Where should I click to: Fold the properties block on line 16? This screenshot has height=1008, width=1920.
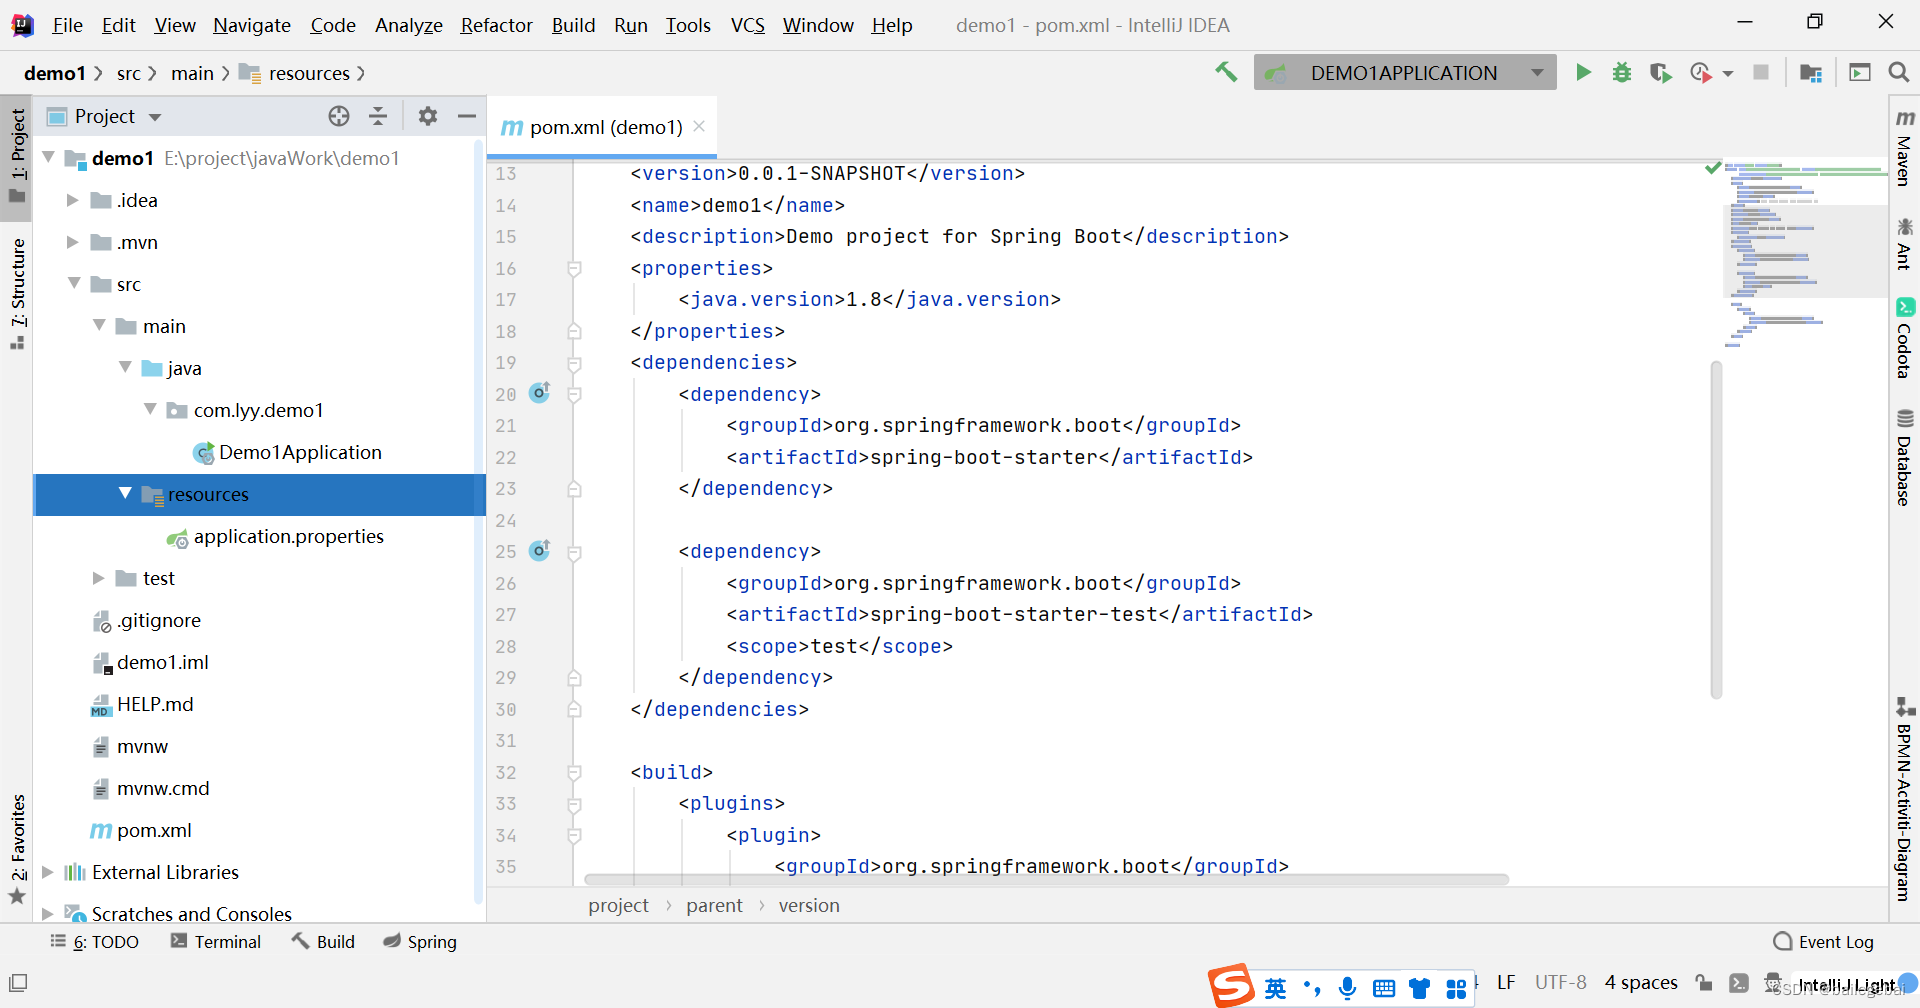[x=574, y=268]
